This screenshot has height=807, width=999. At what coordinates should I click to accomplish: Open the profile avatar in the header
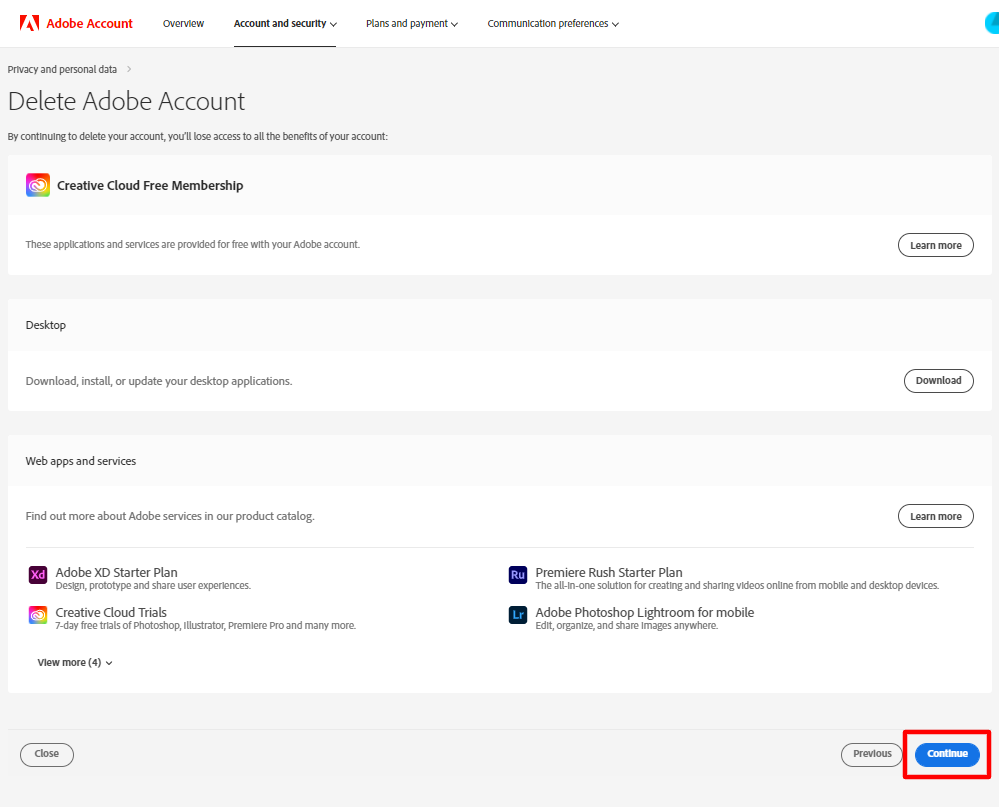click(x=992, y=24)
